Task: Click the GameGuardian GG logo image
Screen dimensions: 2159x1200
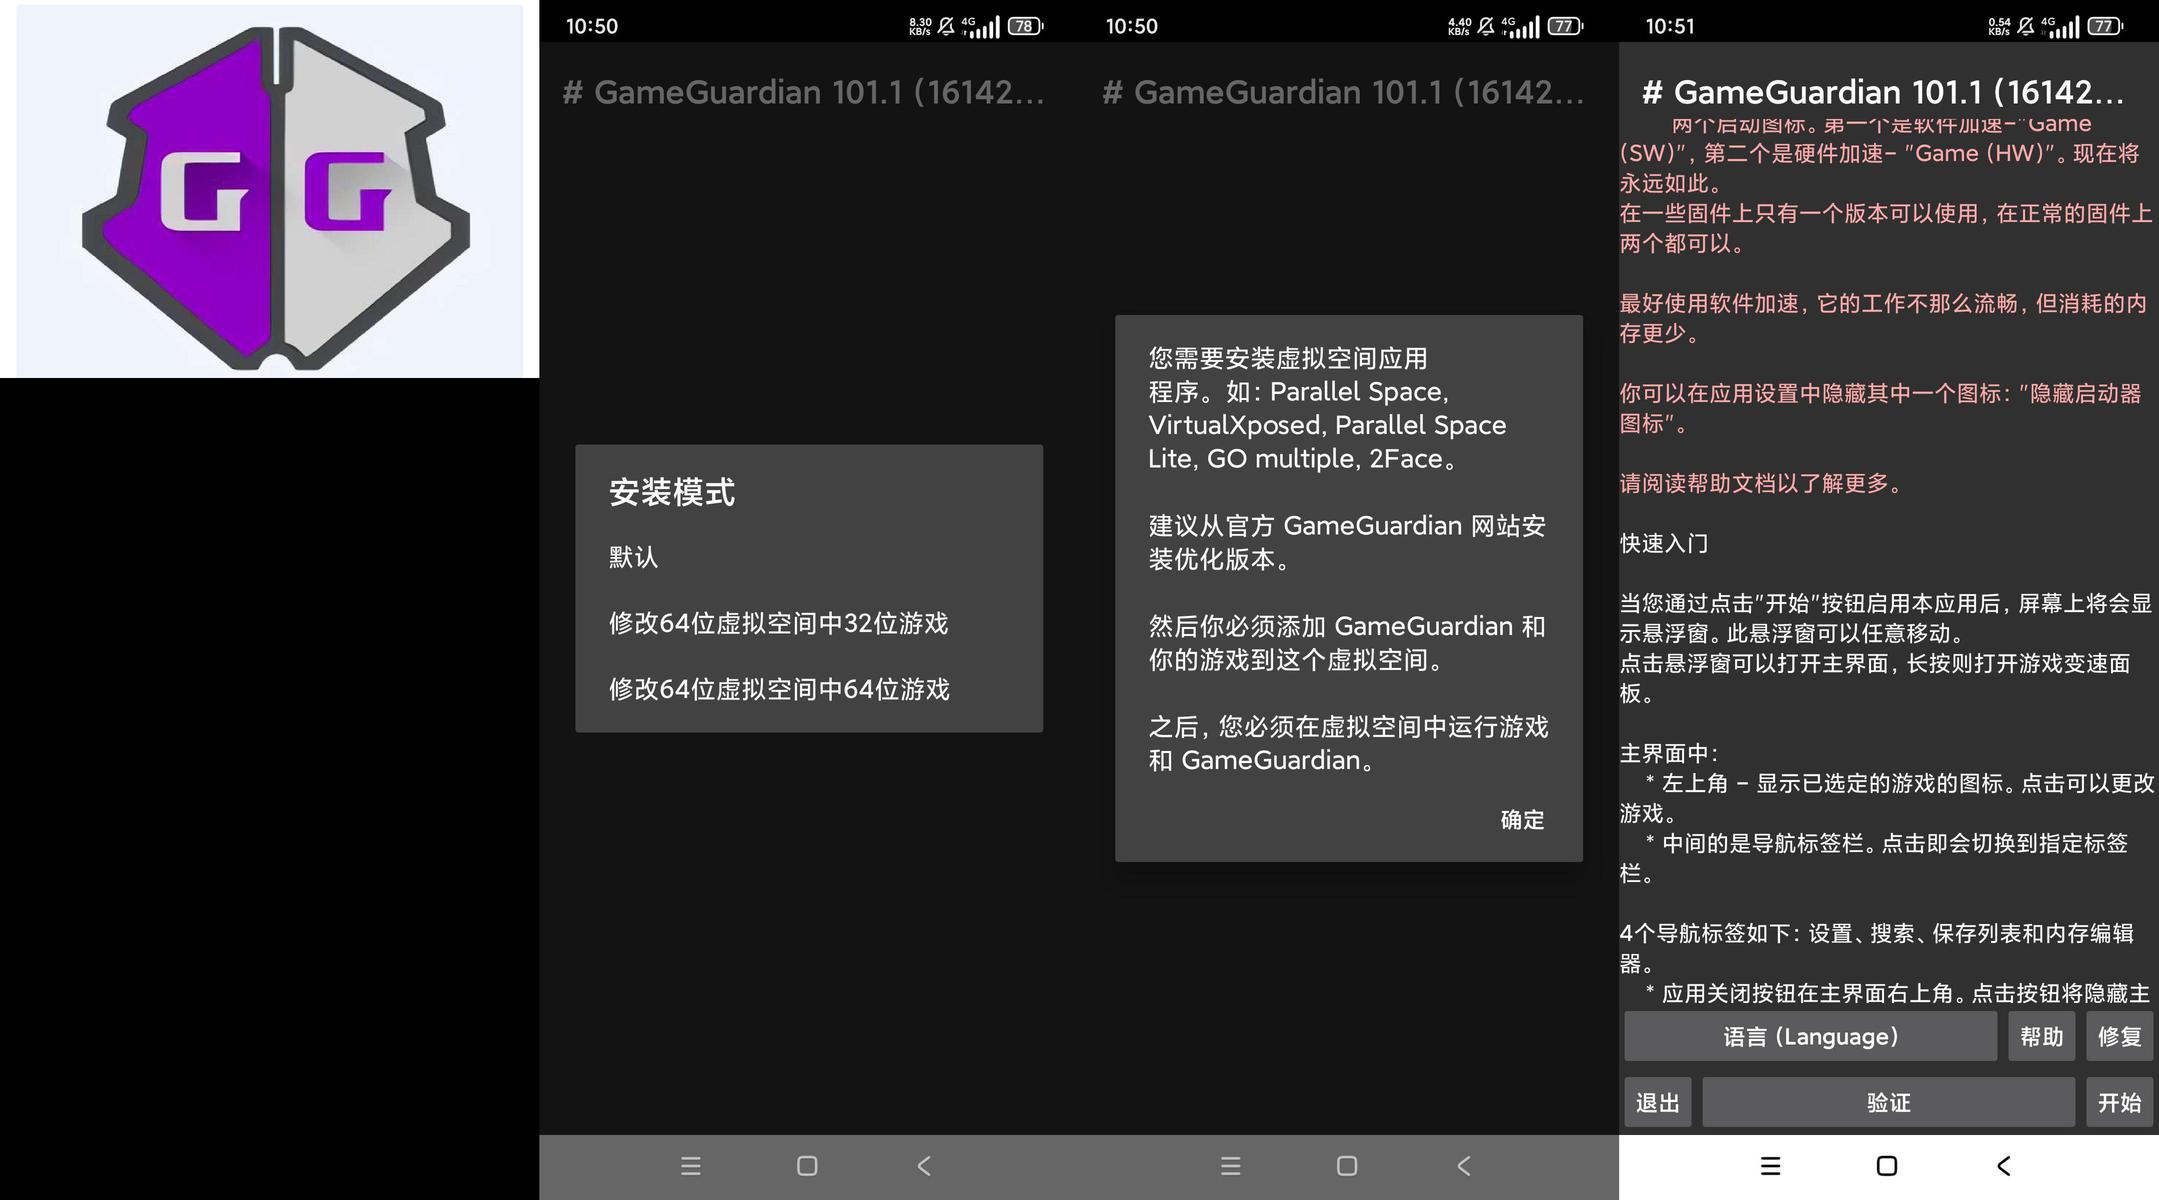Action: point(275,196)
